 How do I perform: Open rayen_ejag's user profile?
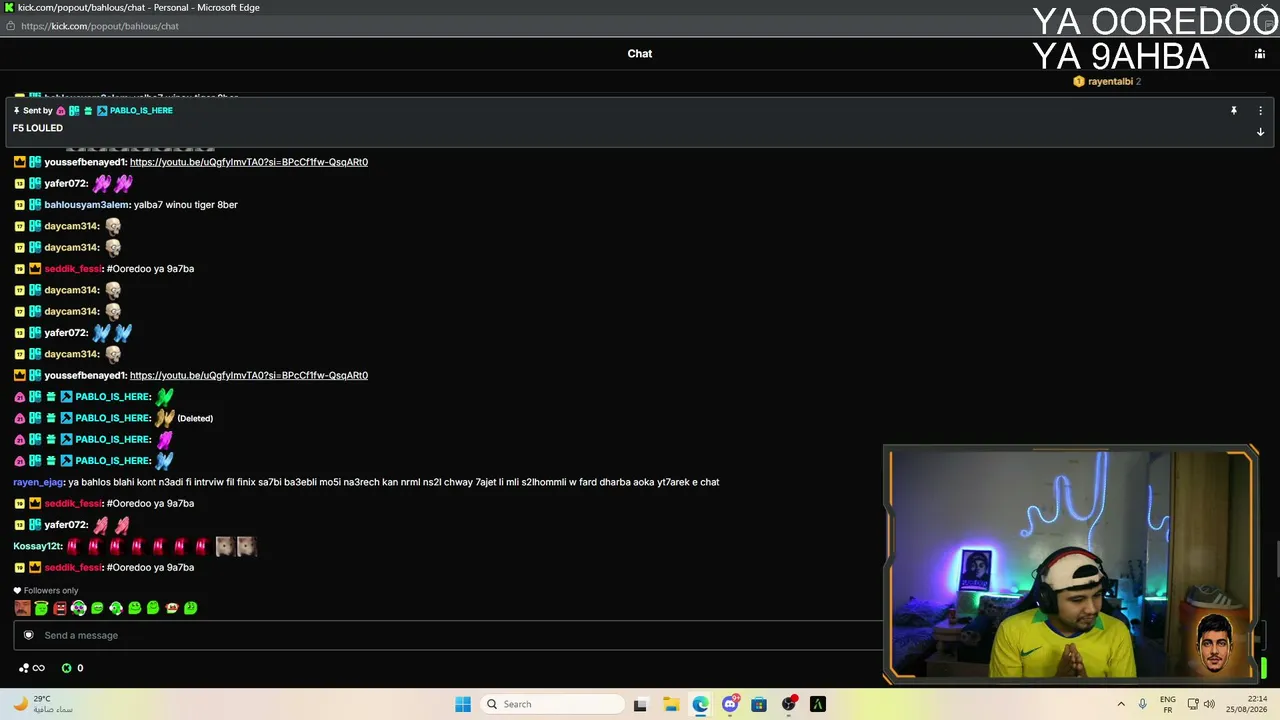click(38, 482)
